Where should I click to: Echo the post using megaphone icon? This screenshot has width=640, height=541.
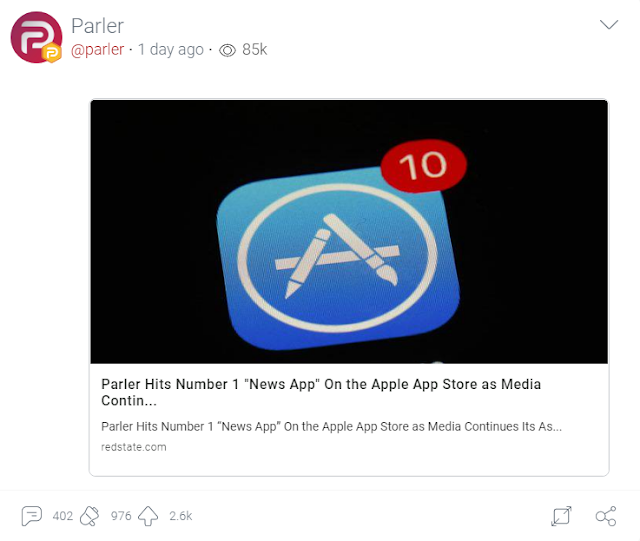89,516
